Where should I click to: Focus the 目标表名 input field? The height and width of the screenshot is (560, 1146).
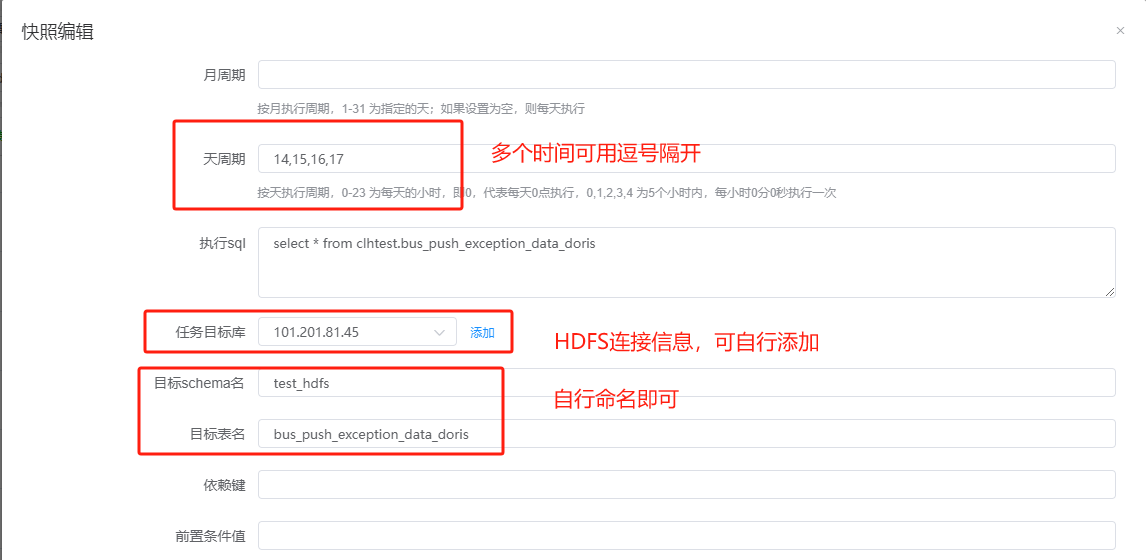pos(686,434)
